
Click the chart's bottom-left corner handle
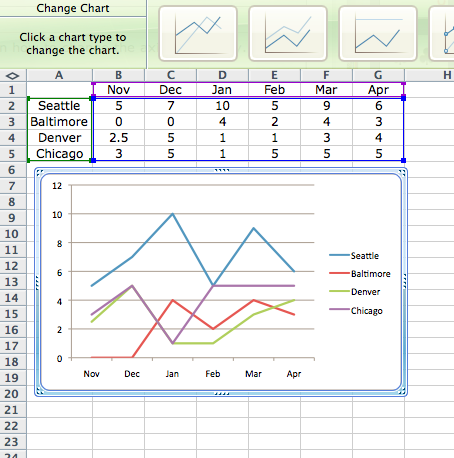[x=40, y=391]
